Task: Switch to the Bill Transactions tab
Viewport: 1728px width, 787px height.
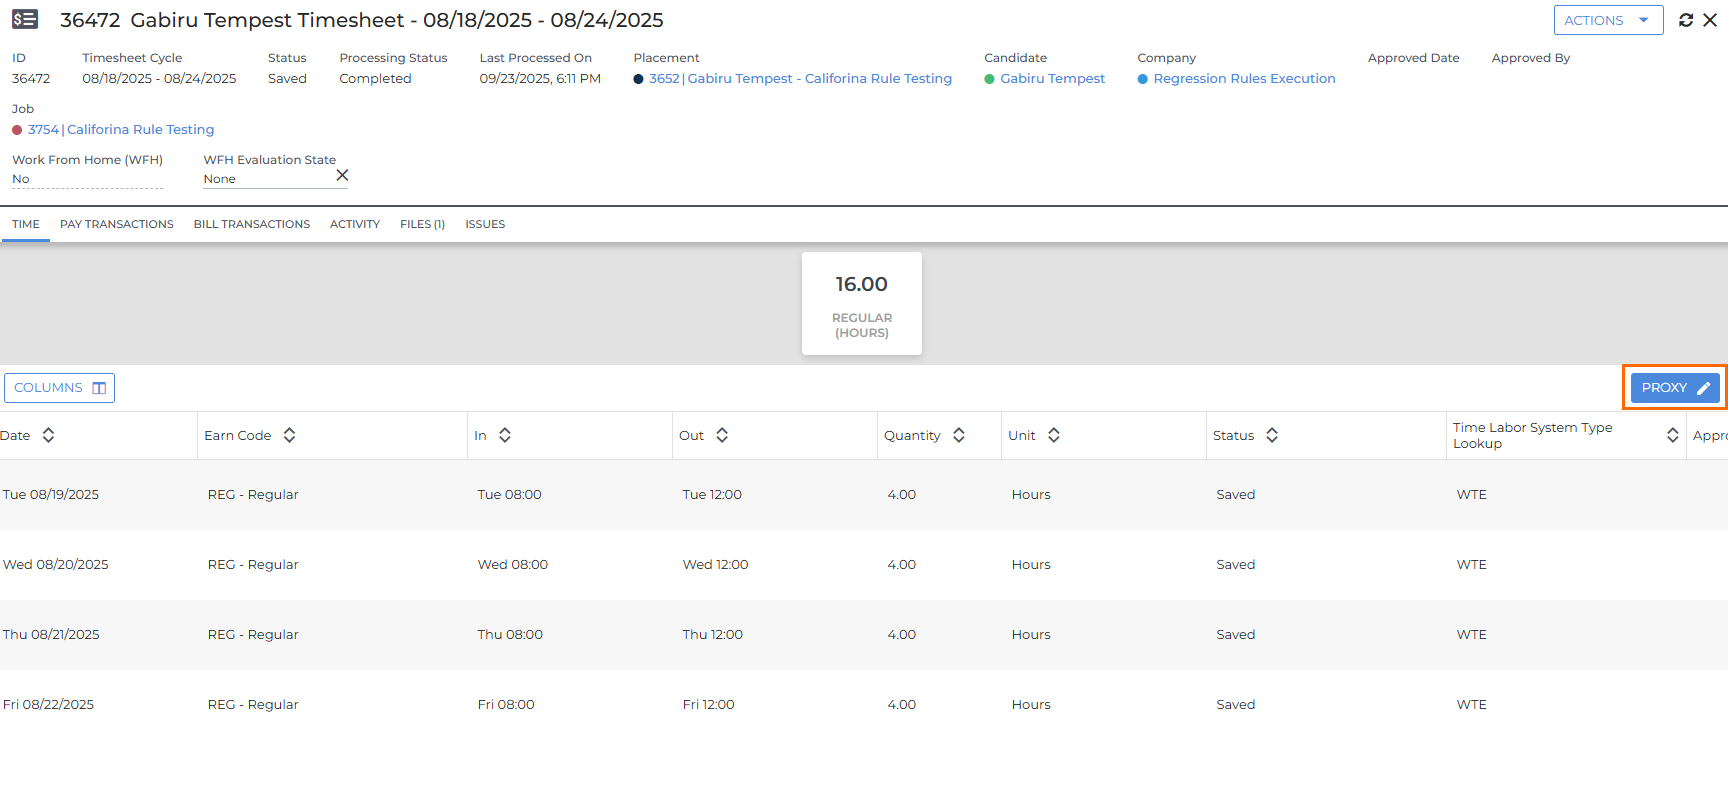Action: pos(252,224)
